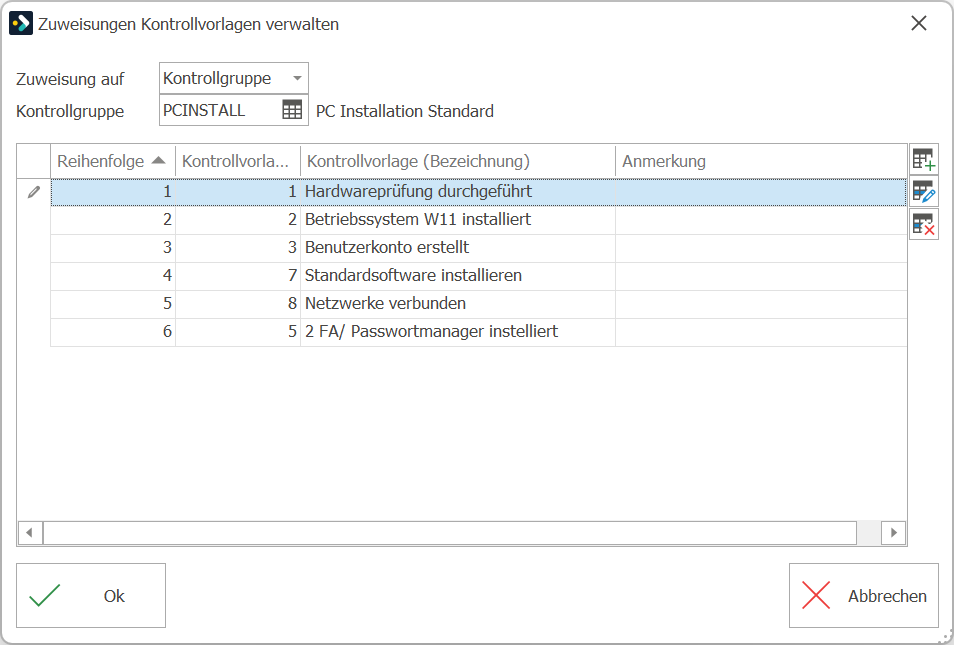The width and height of the screenshot is (954, 645).
Task: Click the Zuweisung auf label
Action: [x=70, y=79]
